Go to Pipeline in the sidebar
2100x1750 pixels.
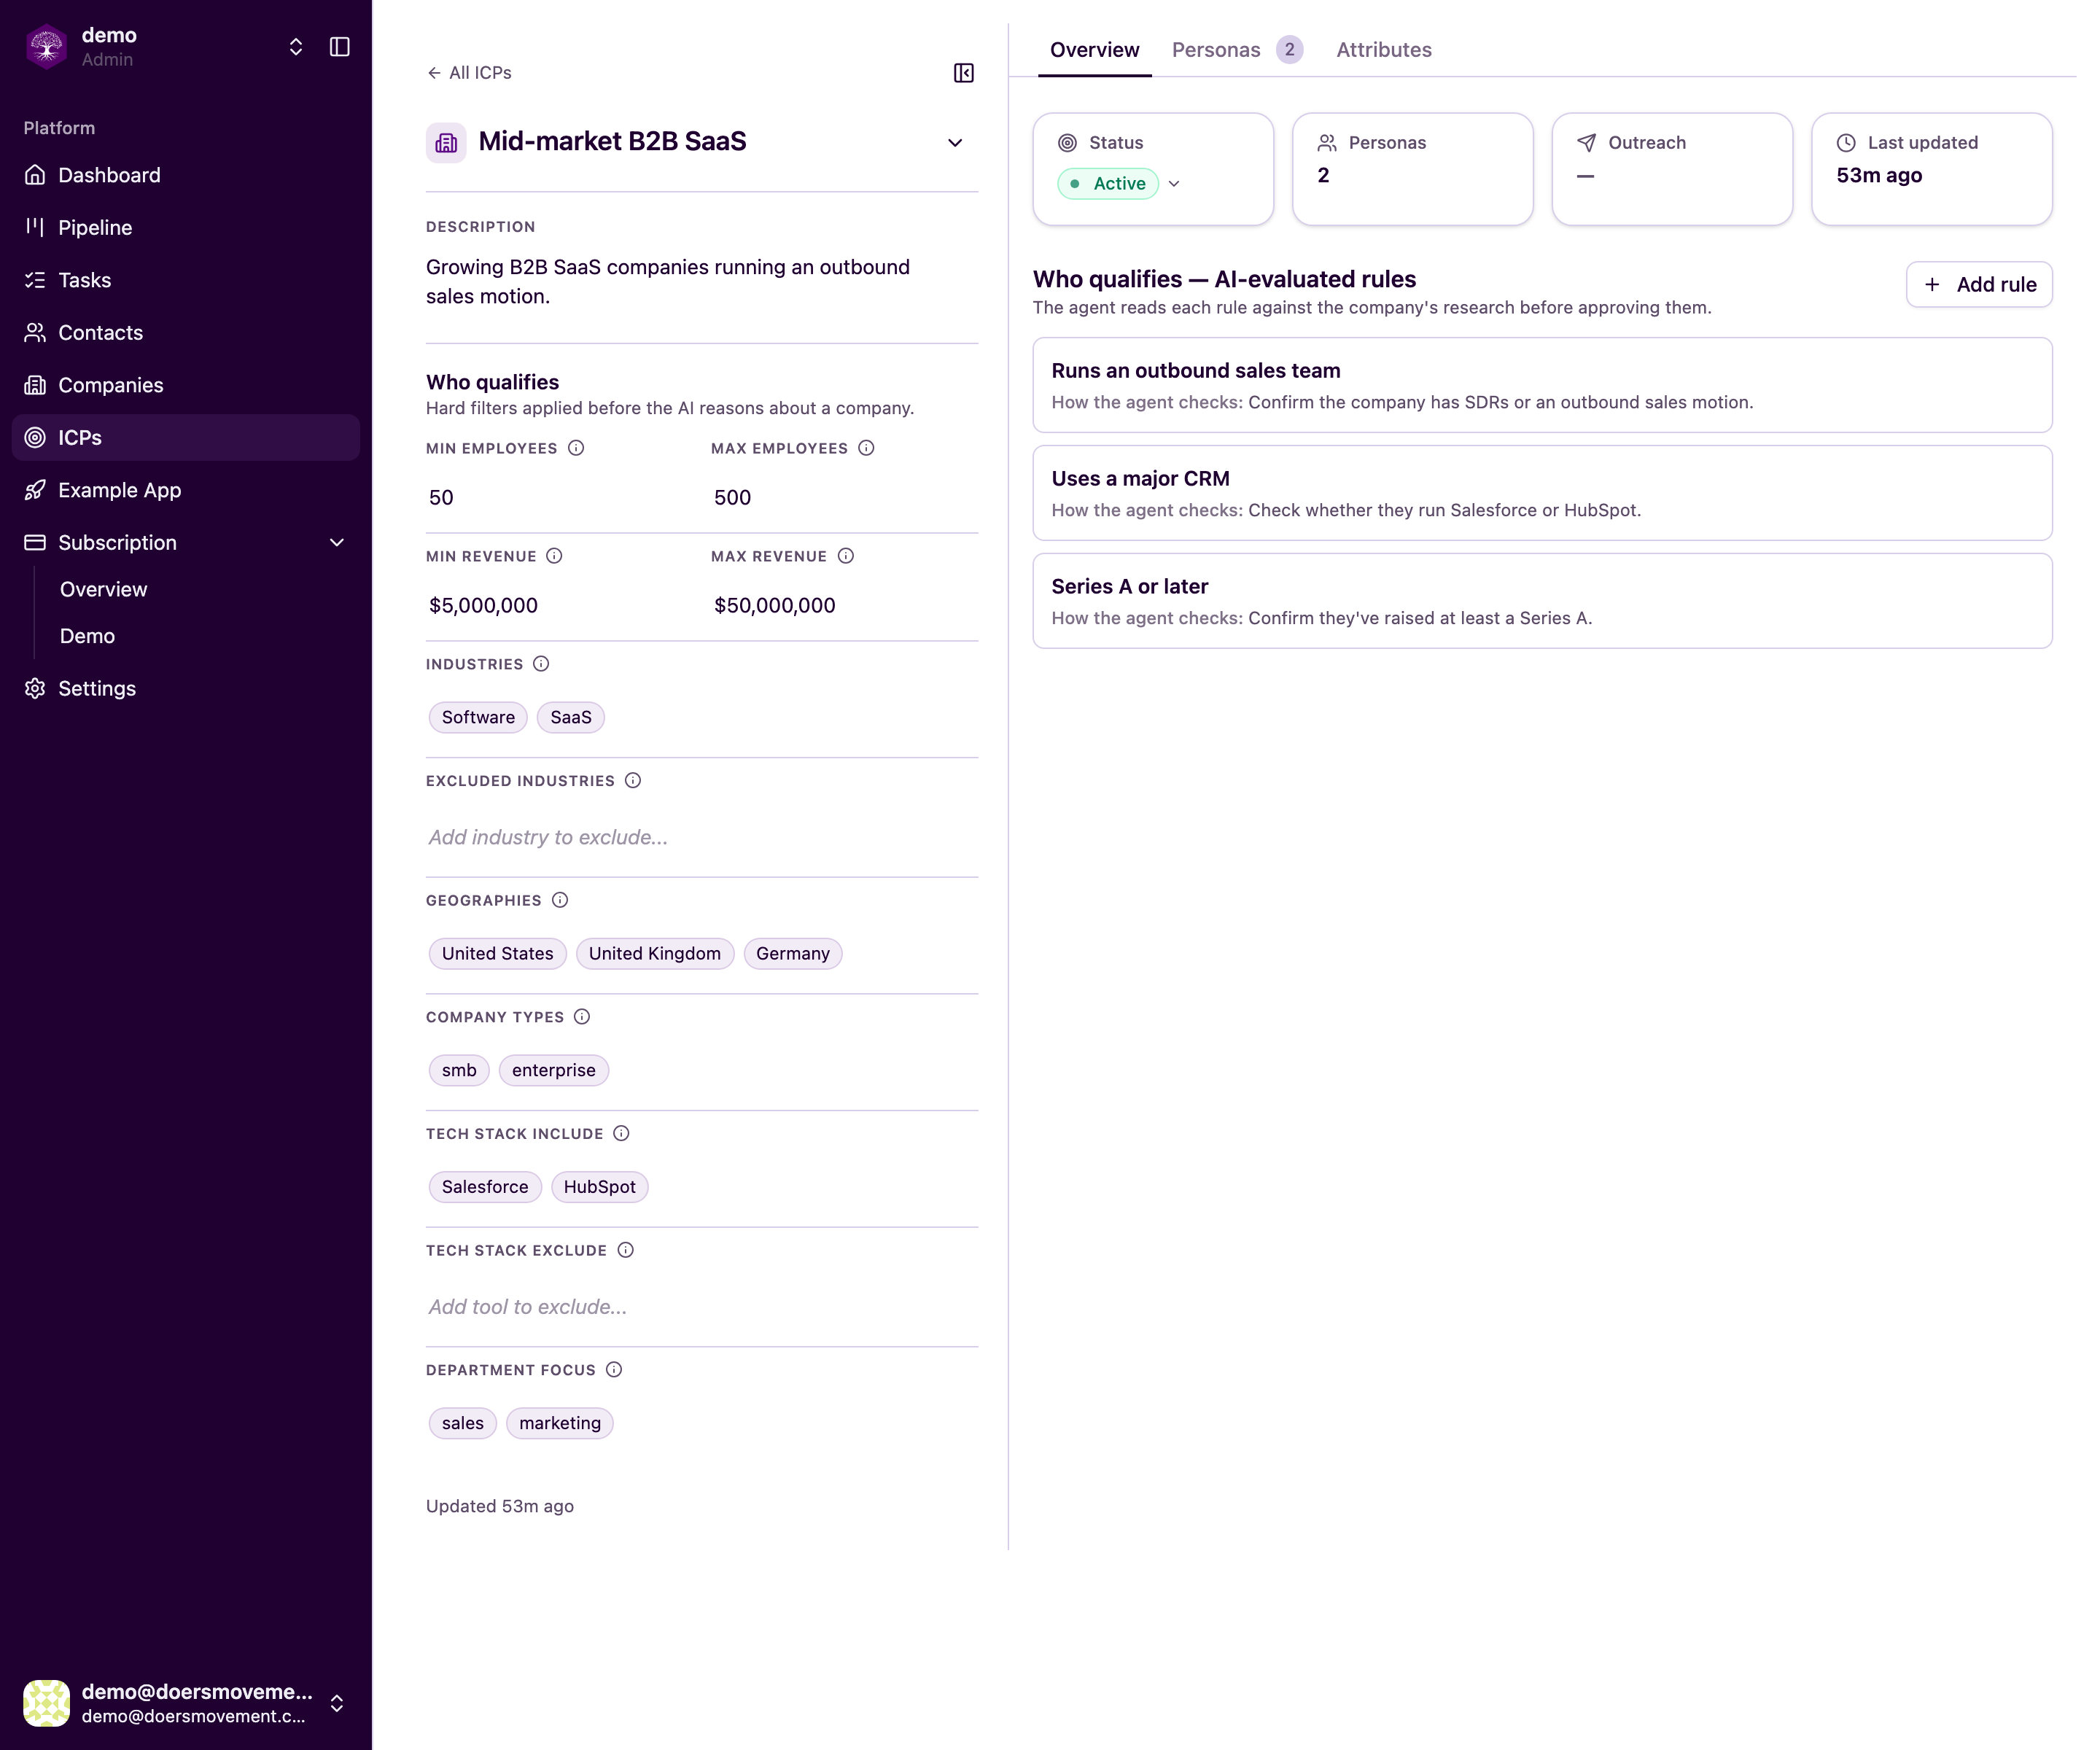(x=186, y=228)
